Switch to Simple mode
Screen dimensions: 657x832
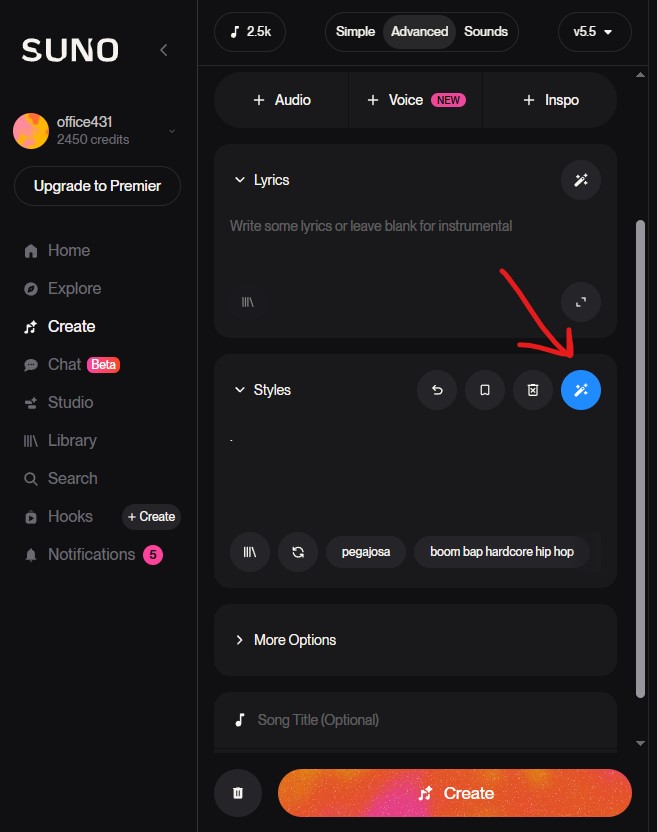pyautogui.click(x=355, y=31)
